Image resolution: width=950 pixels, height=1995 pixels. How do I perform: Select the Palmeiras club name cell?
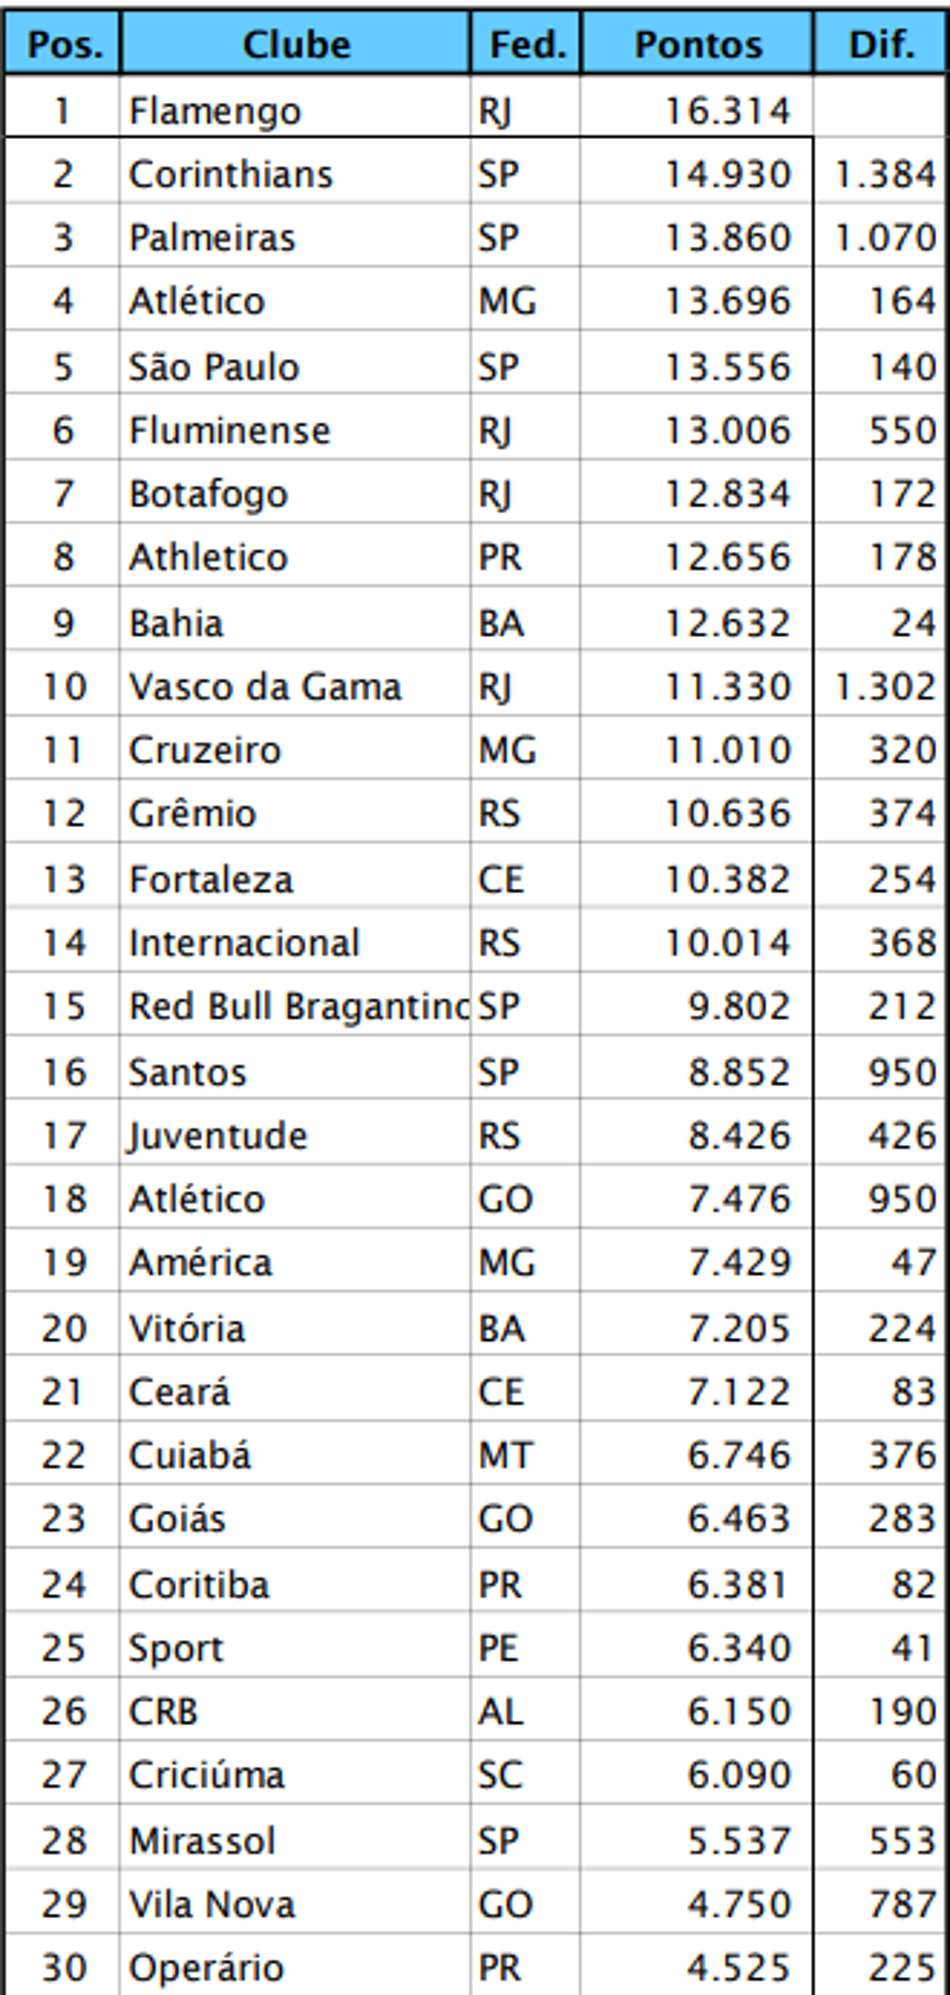[295, 238]
